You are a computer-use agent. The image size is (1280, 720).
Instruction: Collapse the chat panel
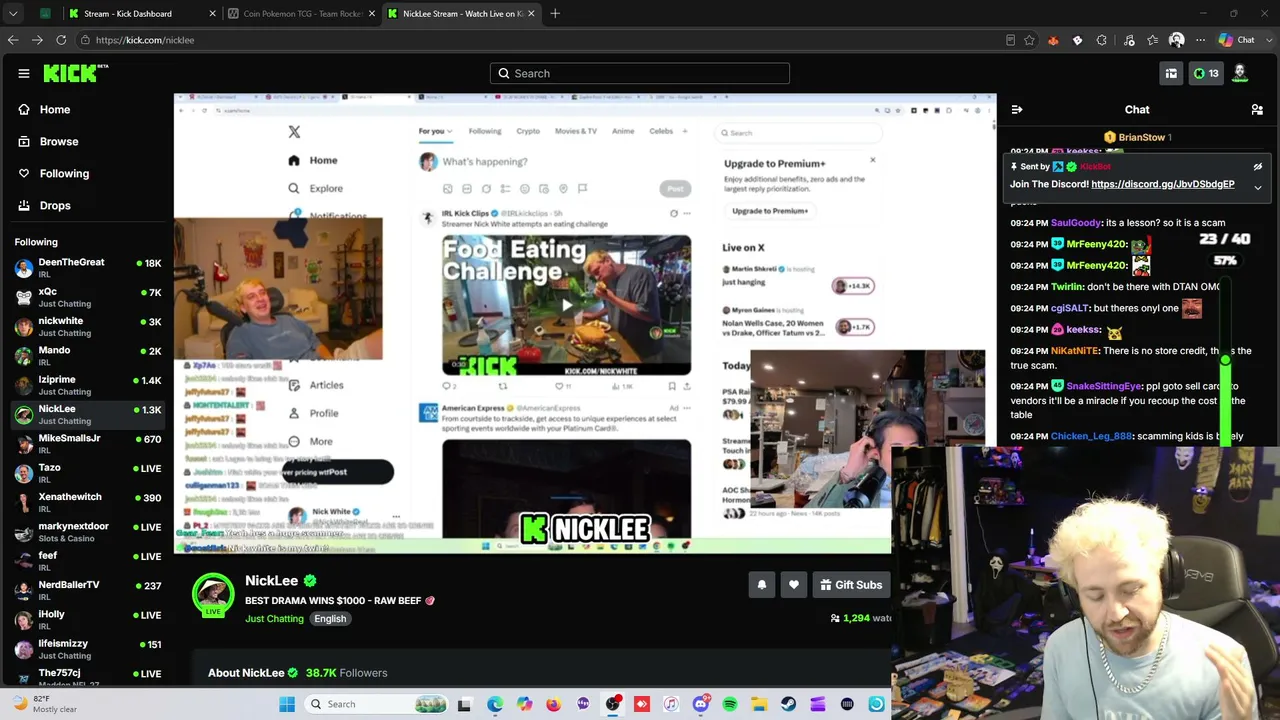[x=1017, y=110]
